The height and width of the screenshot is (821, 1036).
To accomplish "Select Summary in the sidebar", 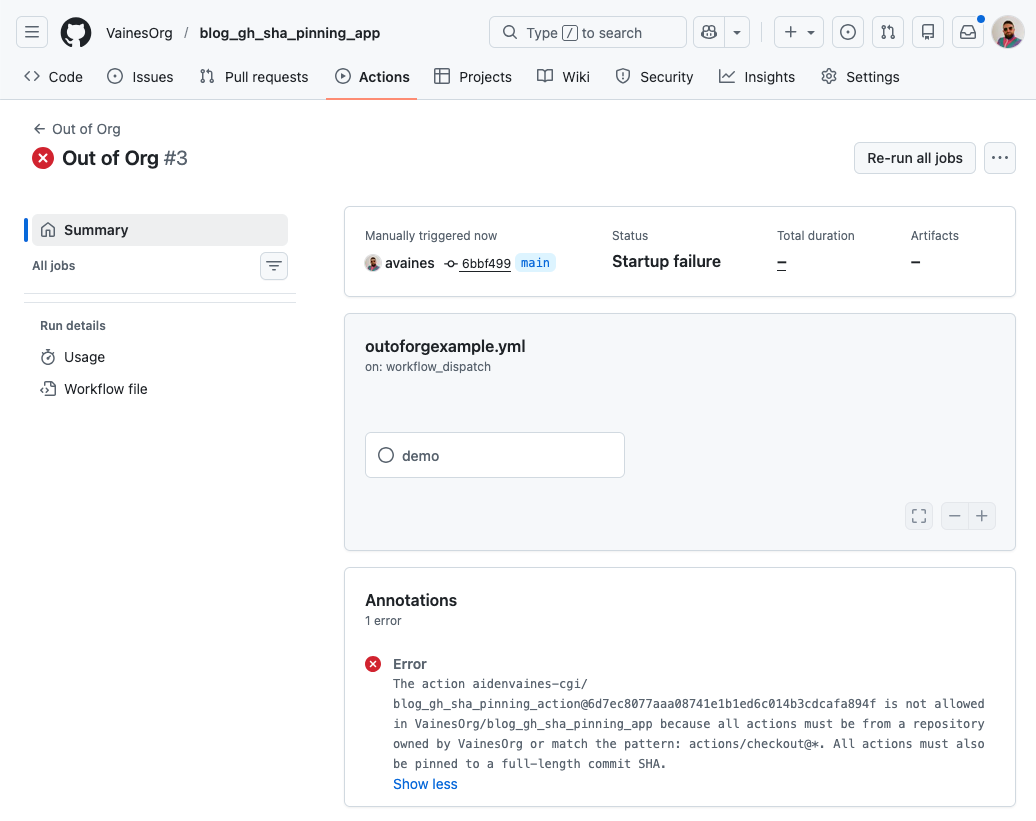I will [160, 230].
